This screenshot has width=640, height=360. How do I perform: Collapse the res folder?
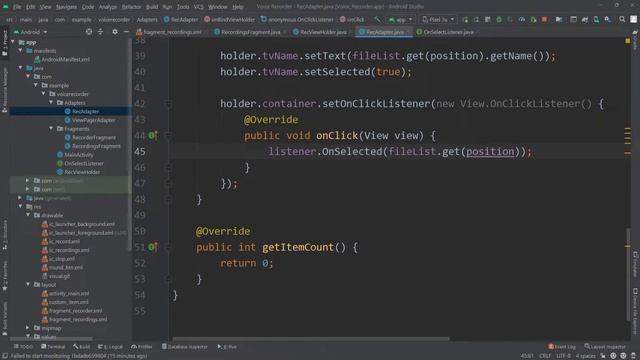click(20, 207)
